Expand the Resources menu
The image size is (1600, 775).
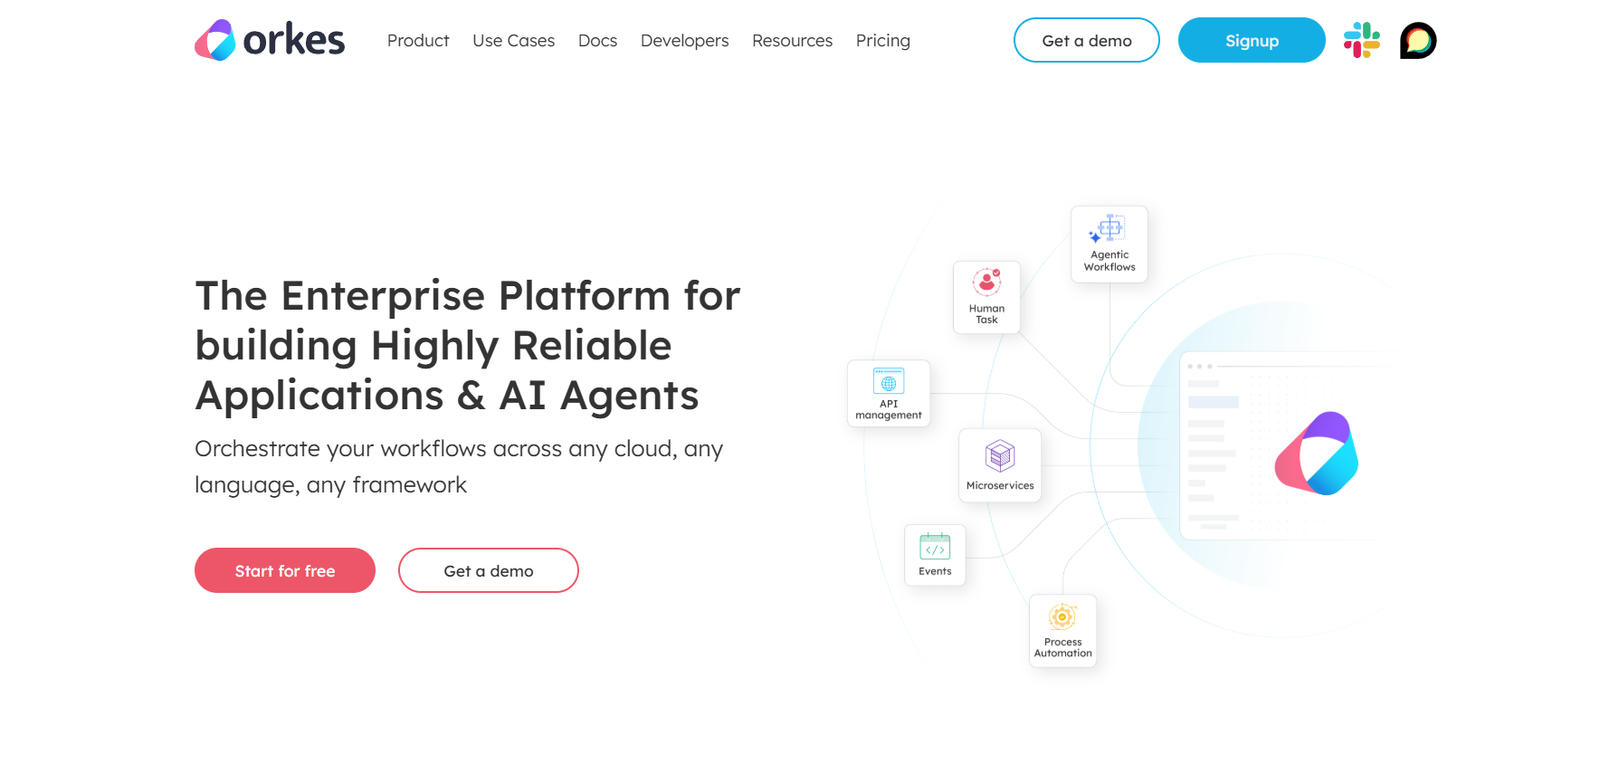click(791, 41)
